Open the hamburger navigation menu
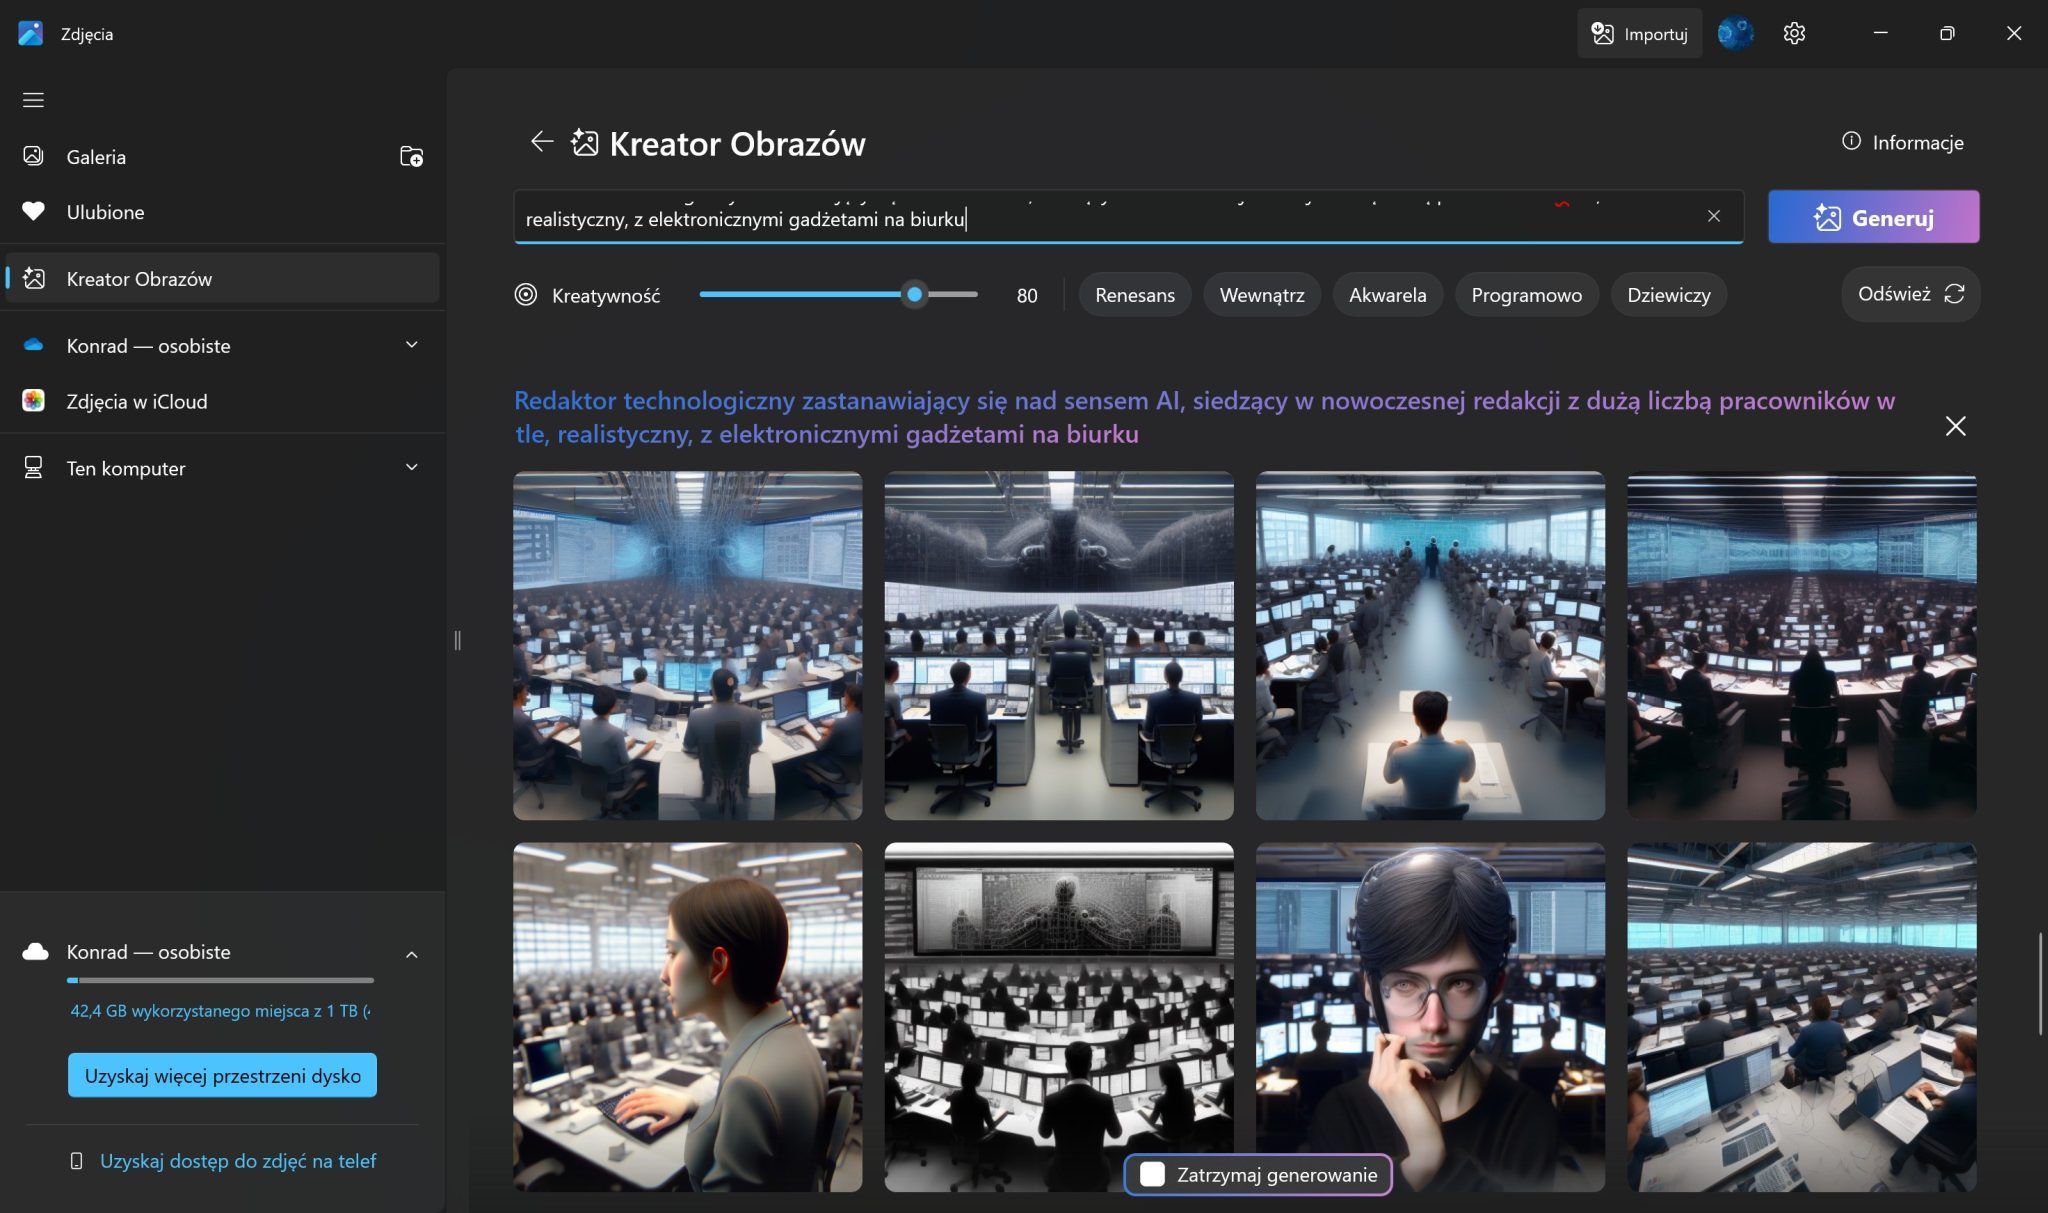Screen dimensions: 2048x1213 33,100
